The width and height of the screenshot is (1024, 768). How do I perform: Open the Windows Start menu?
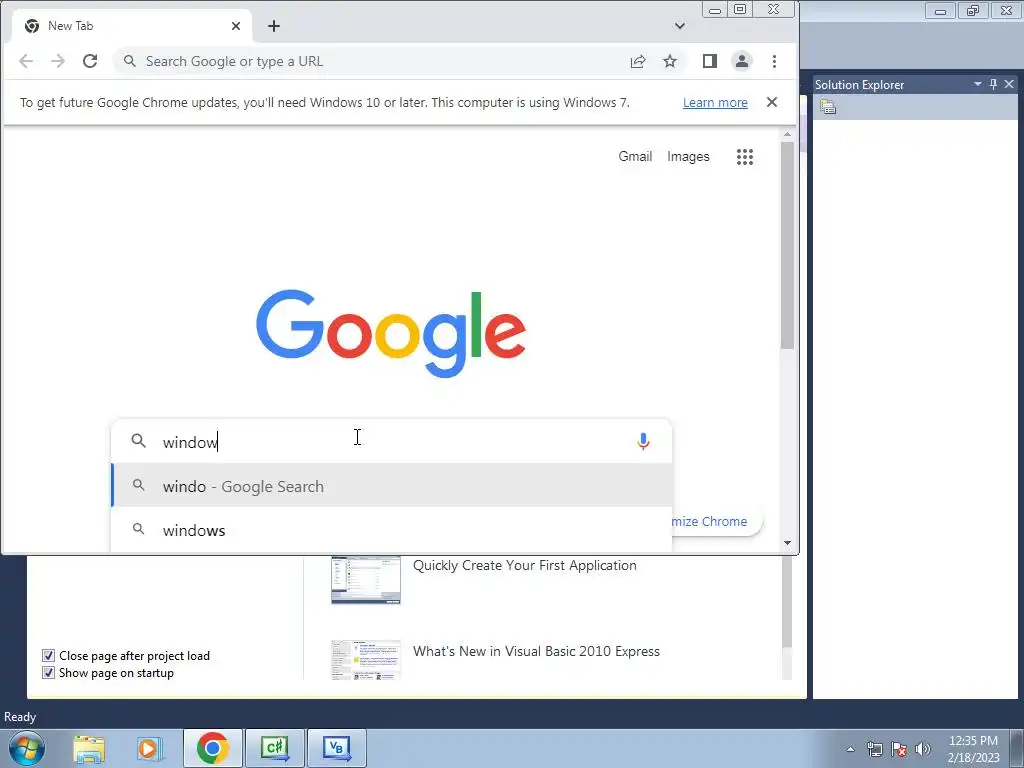tap(27, 748)
